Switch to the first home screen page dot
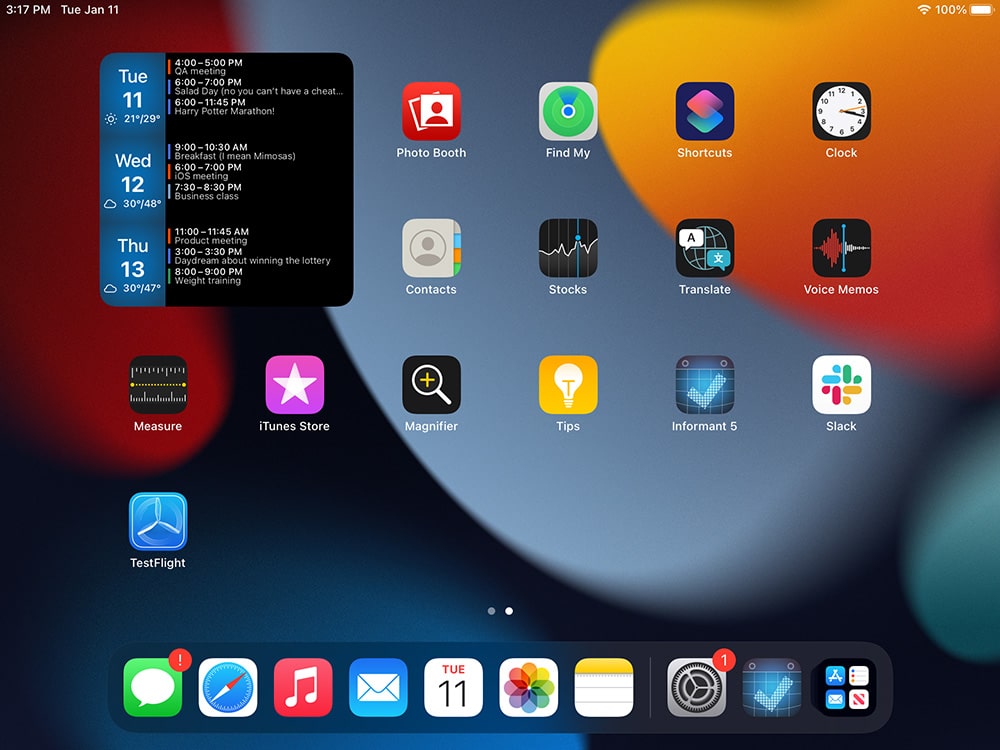Screen dimensions: 1000x750 [491, 611]
